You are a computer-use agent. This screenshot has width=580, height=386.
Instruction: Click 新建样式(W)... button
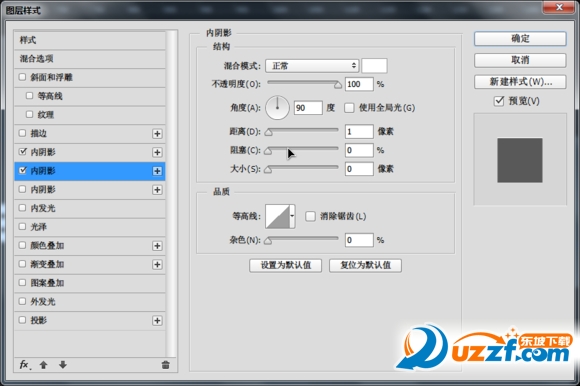point(520,82)
